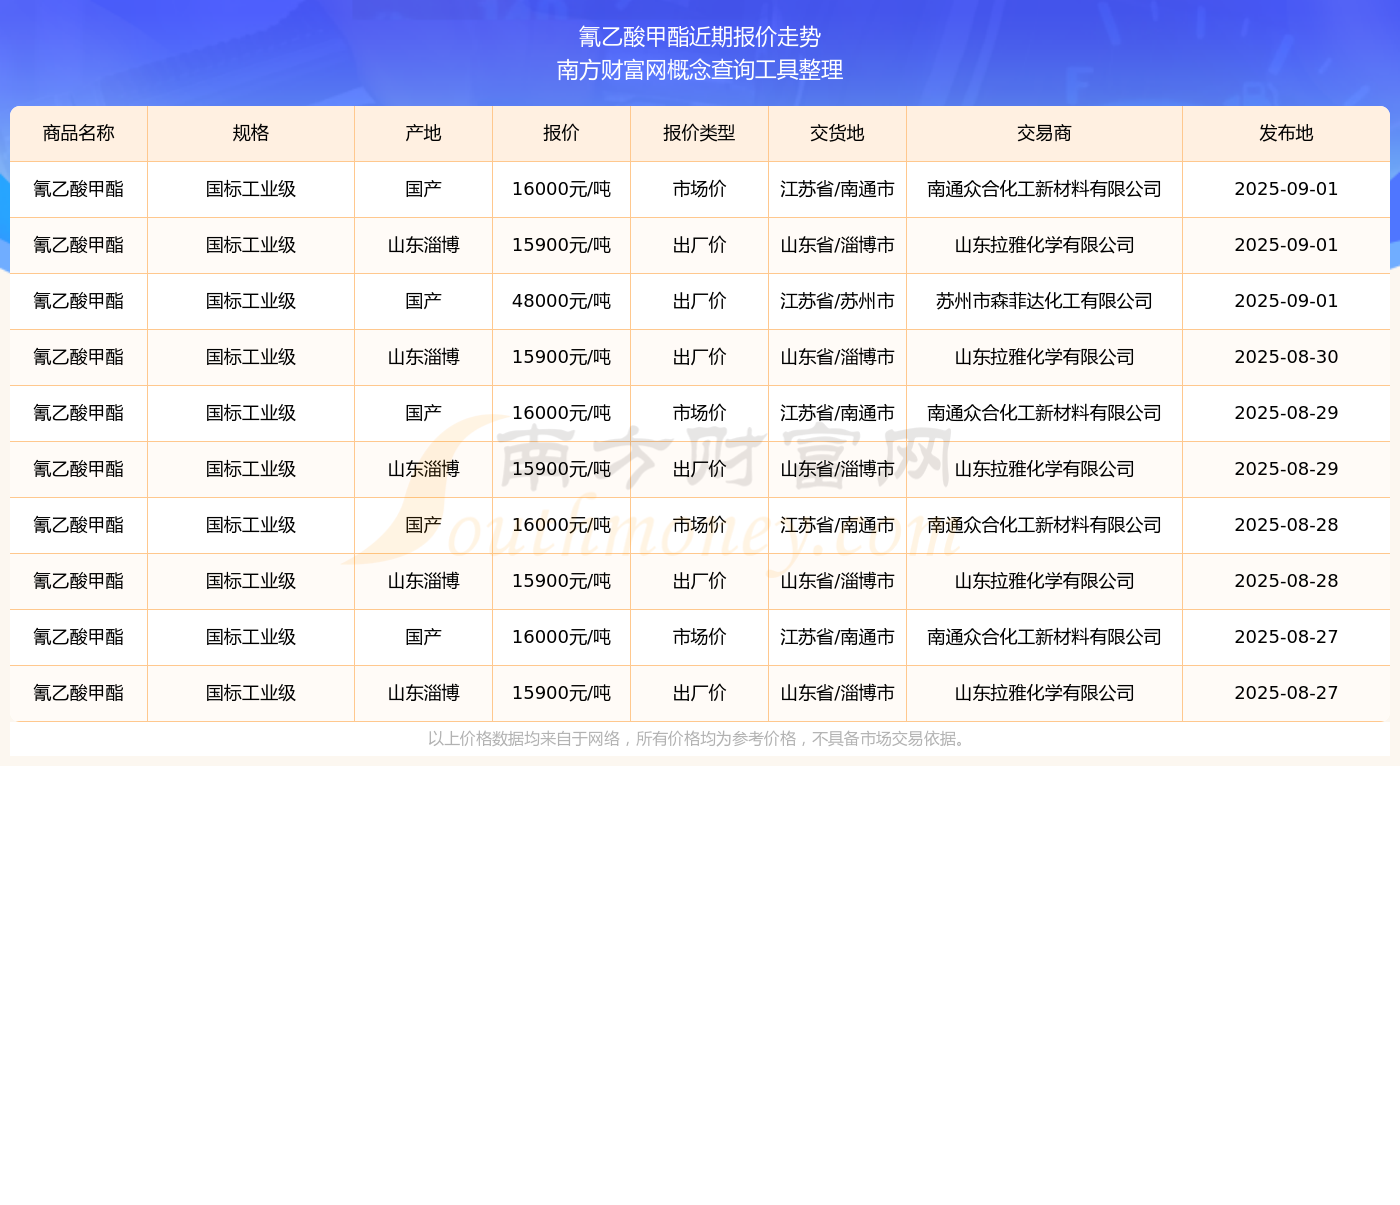The image size is (1400, 1205).
Task: Select the 规格 column header
Action: [251, 133]
